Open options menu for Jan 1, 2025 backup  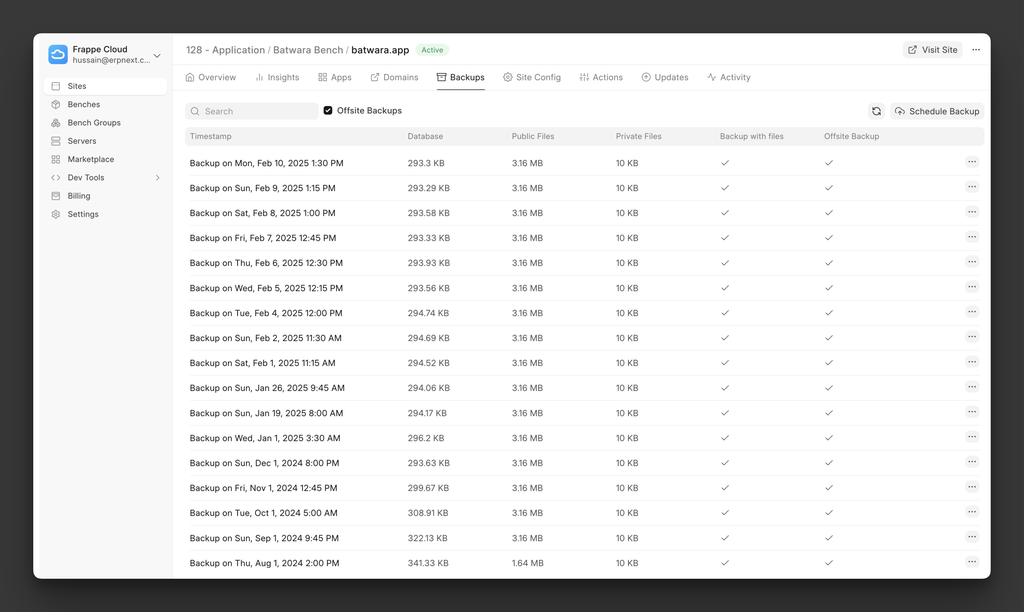[971, 437]
